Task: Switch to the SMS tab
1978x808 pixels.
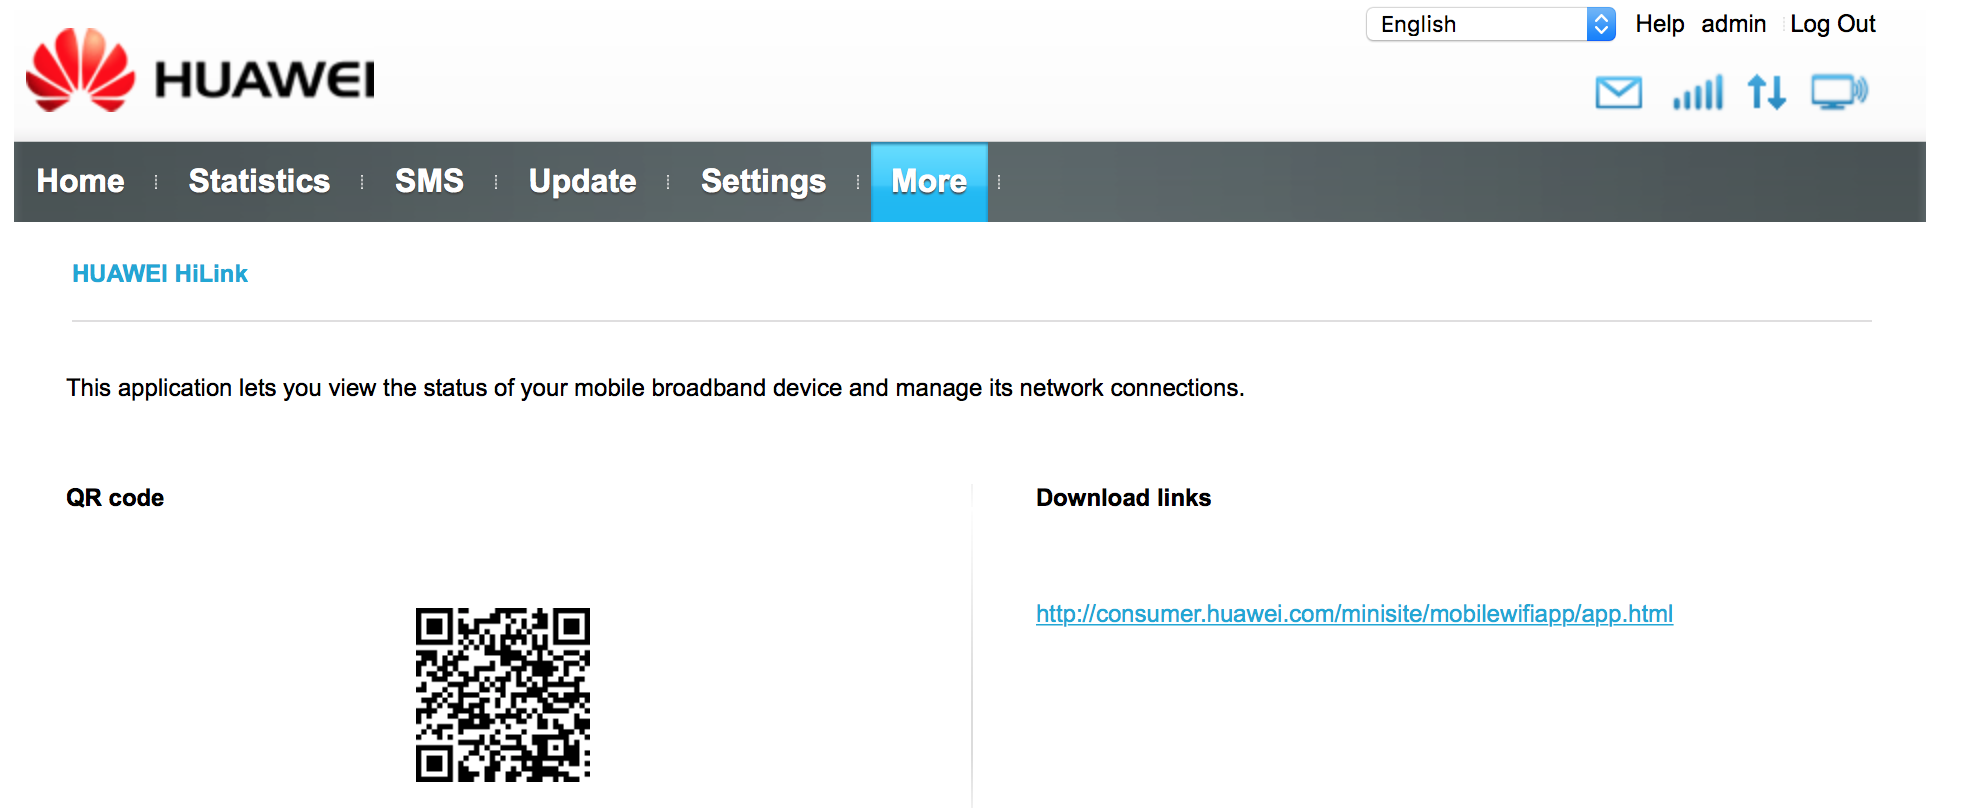Action: point(429,181)
